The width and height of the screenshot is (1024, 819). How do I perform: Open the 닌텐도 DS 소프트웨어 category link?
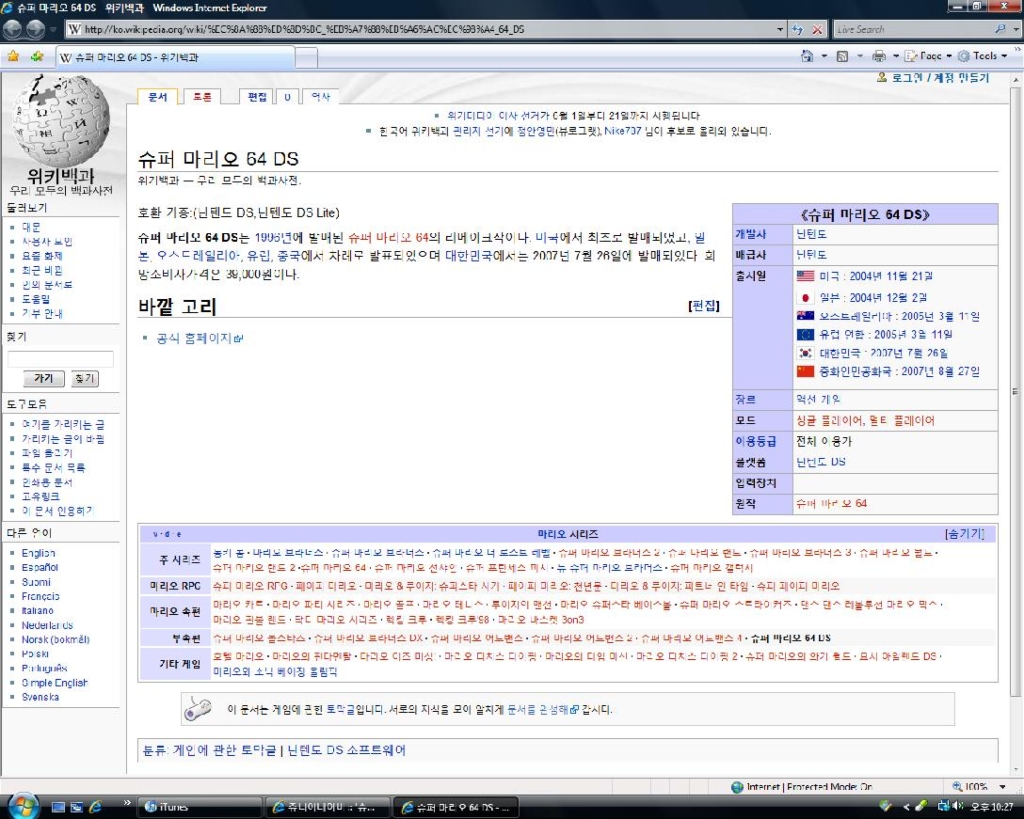346,750
